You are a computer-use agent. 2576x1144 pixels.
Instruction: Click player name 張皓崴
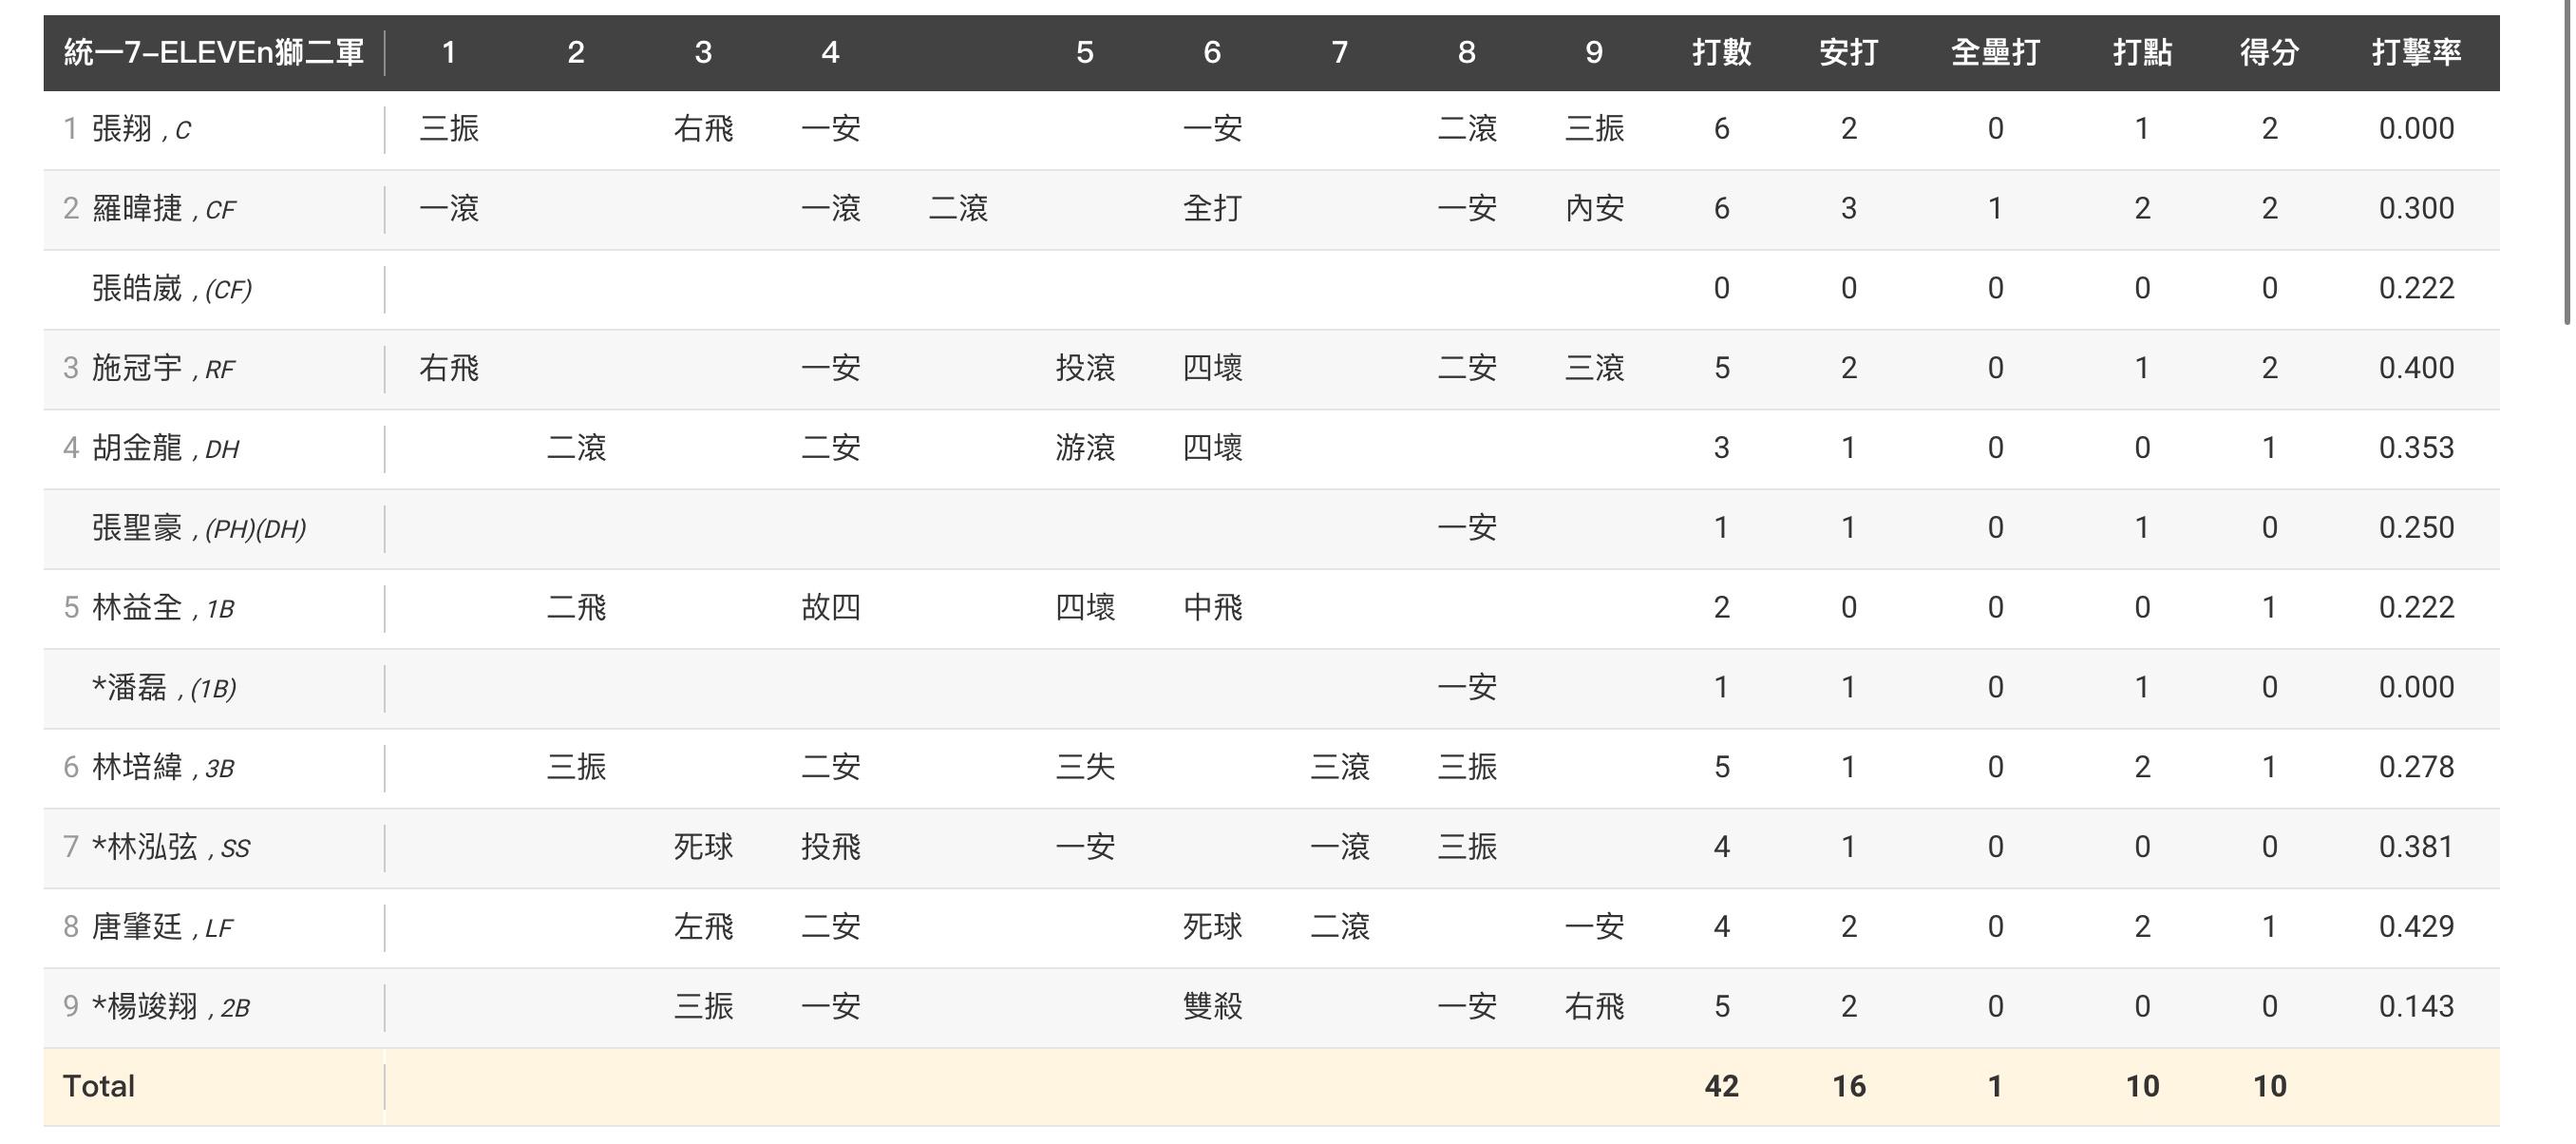[137, 289]
